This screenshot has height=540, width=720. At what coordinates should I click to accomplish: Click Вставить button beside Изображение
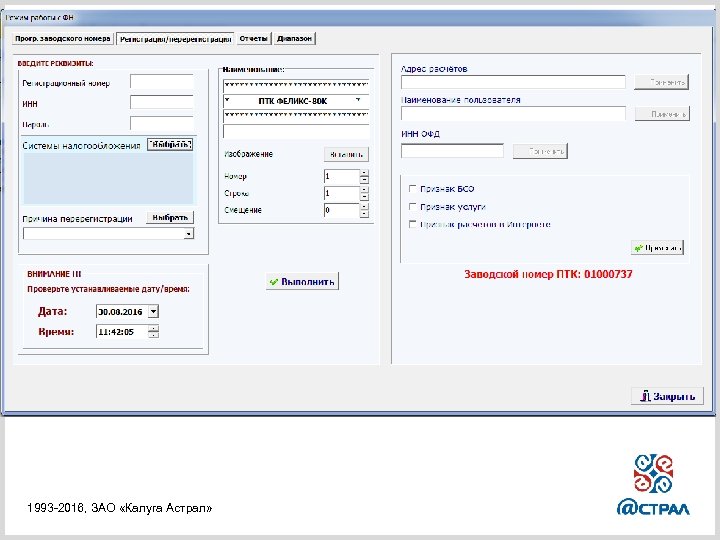pyautogui.click(x=346, y=154)
